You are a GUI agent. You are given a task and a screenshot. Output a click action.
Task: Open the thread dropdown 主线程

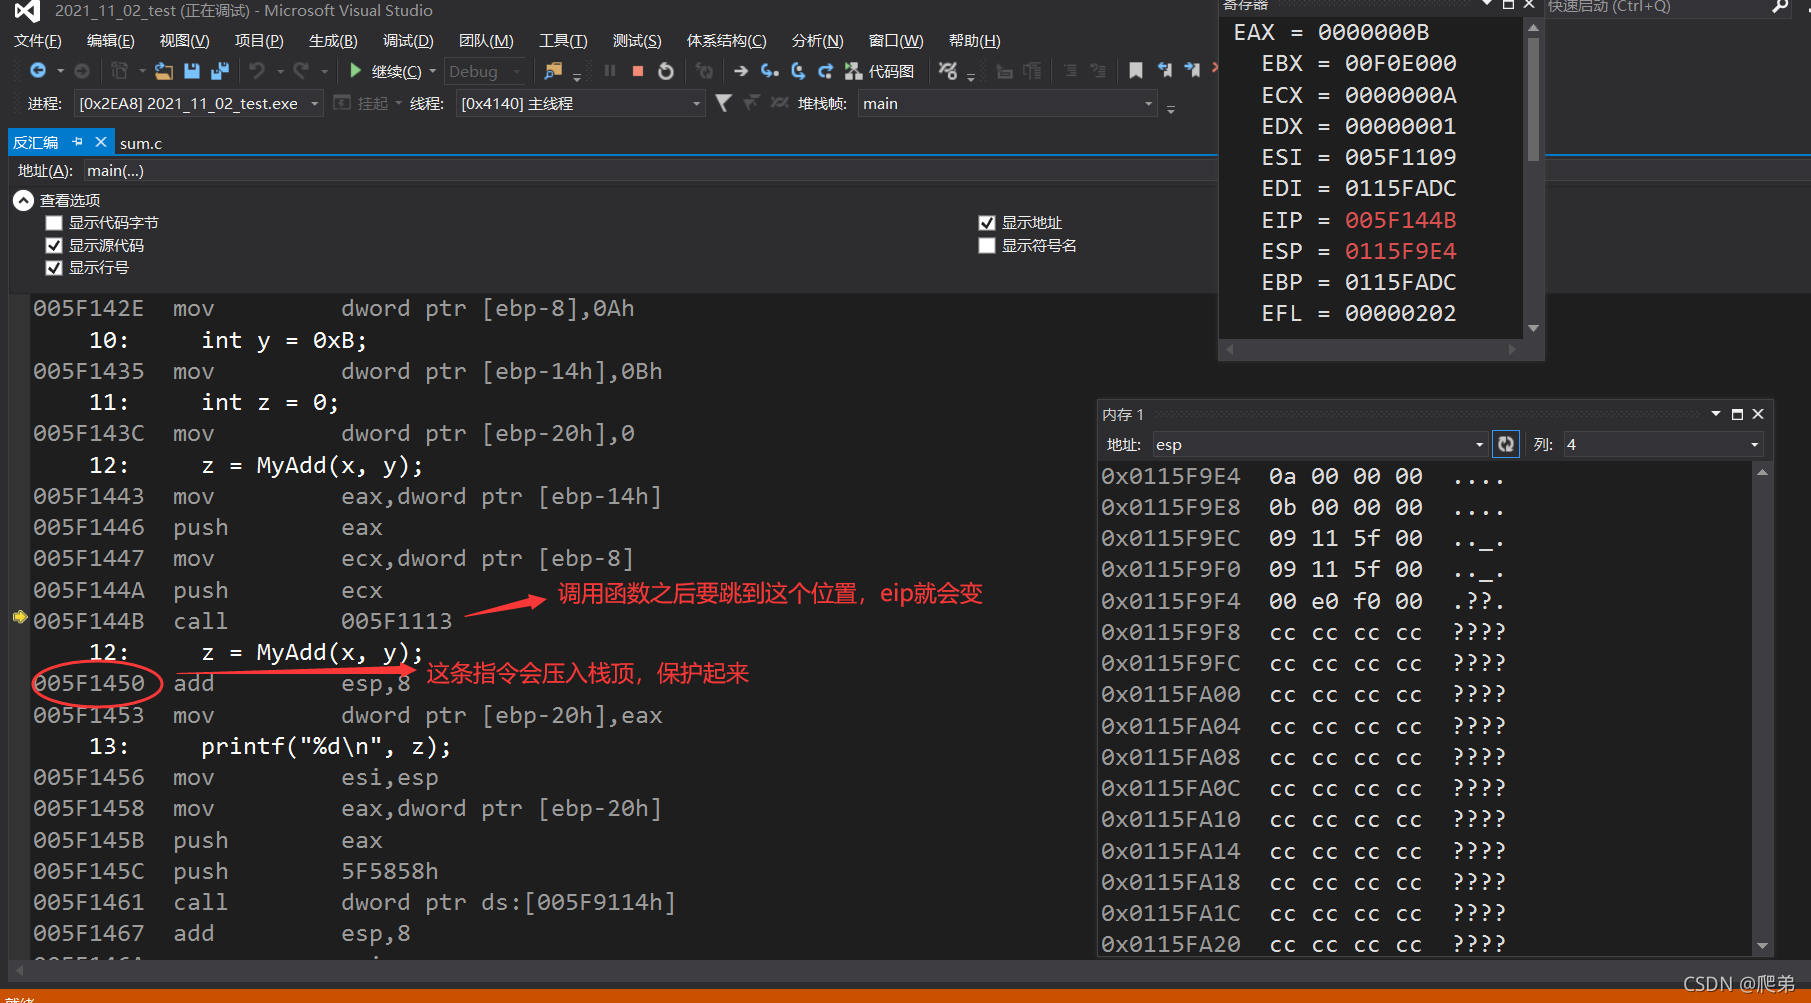tap(580, 103)
